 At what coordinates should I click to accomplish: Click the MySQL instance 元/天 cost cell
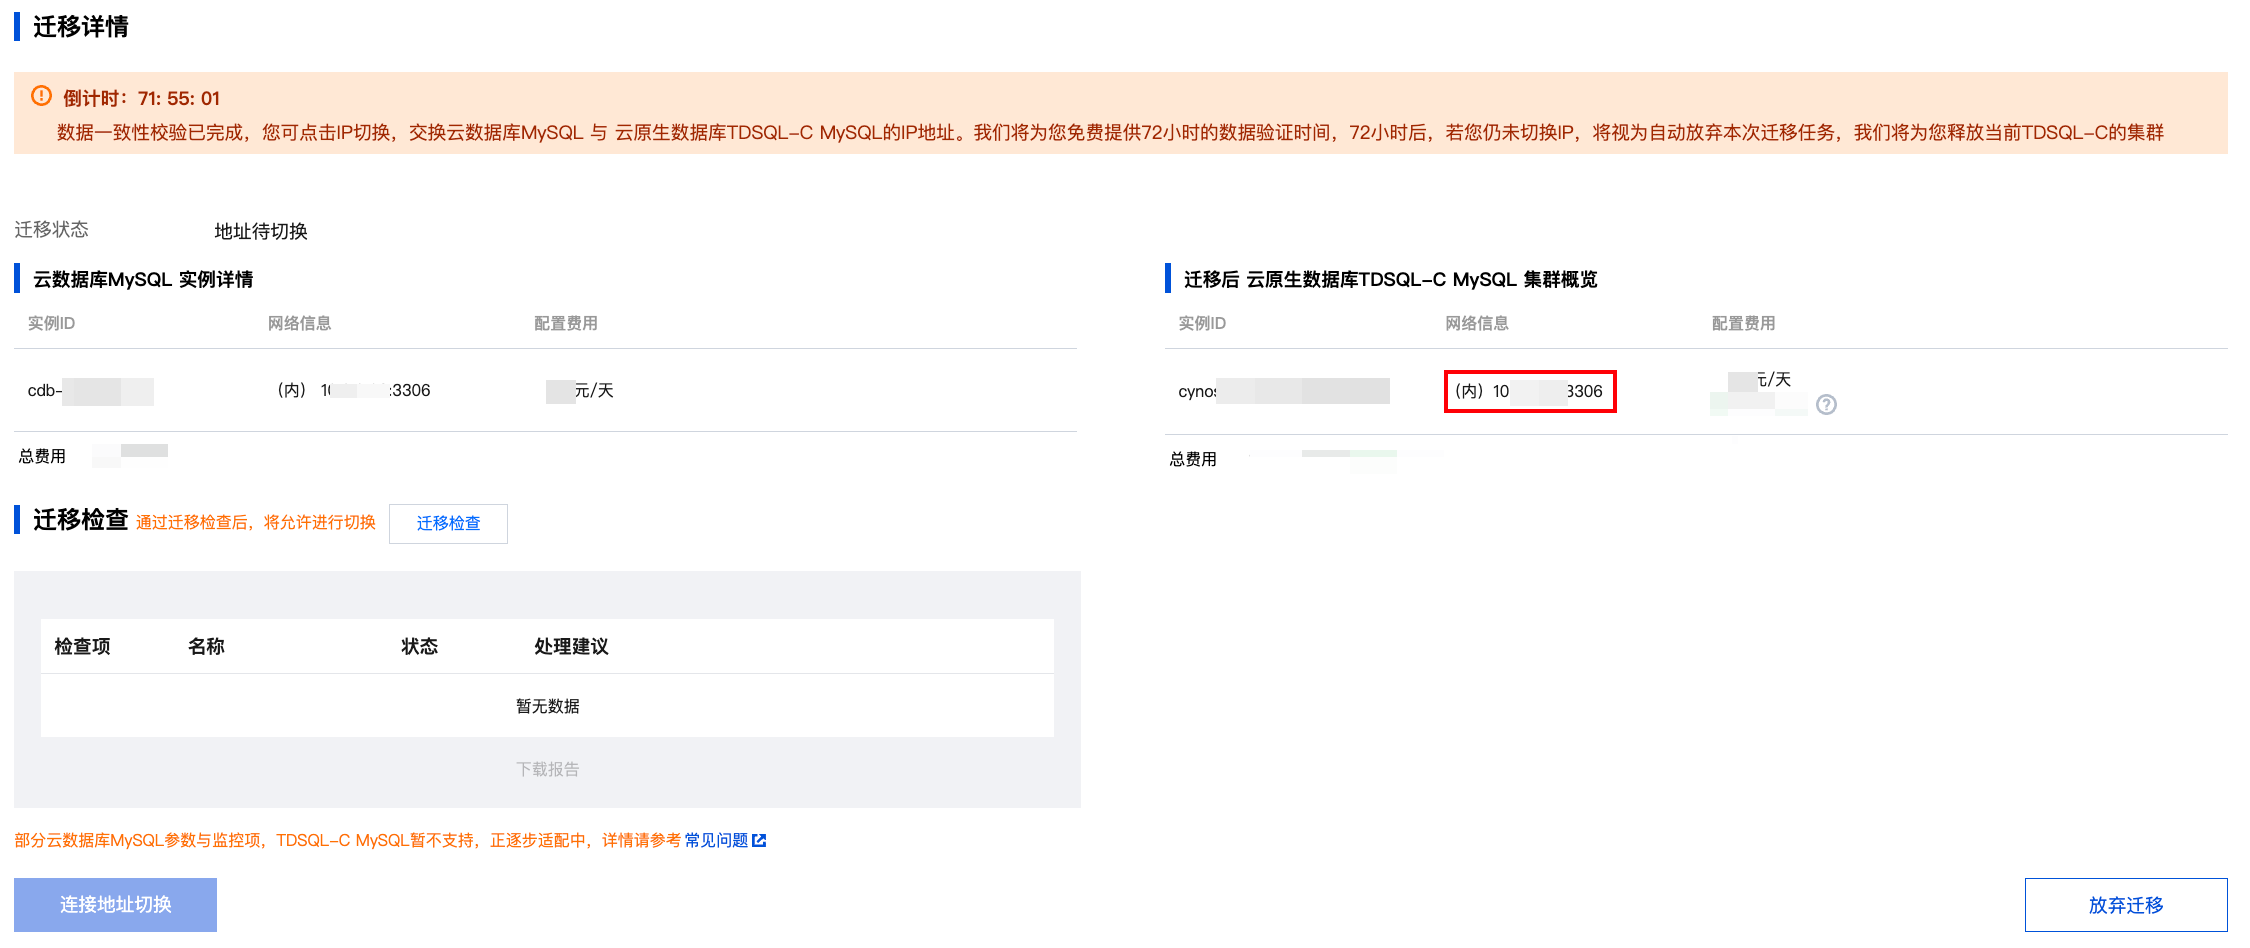point(580,390)
